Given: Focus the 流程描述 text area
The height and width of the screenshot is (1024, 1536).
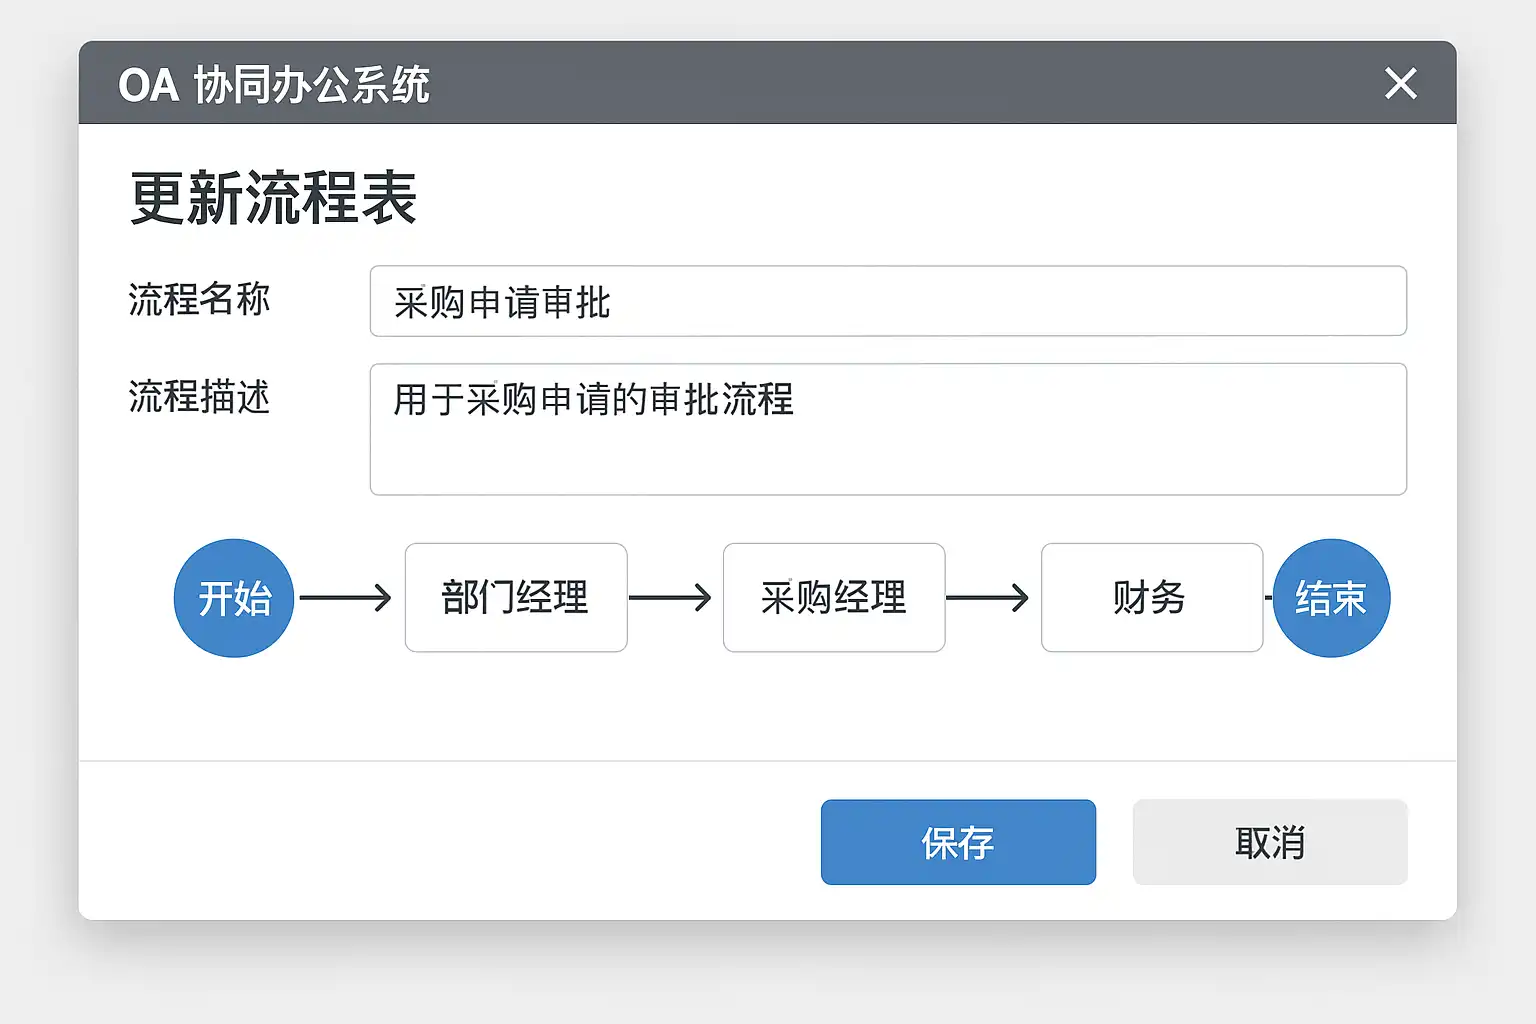Looking at the screenshot, I should pyautogui.click(x=888, y=429).
